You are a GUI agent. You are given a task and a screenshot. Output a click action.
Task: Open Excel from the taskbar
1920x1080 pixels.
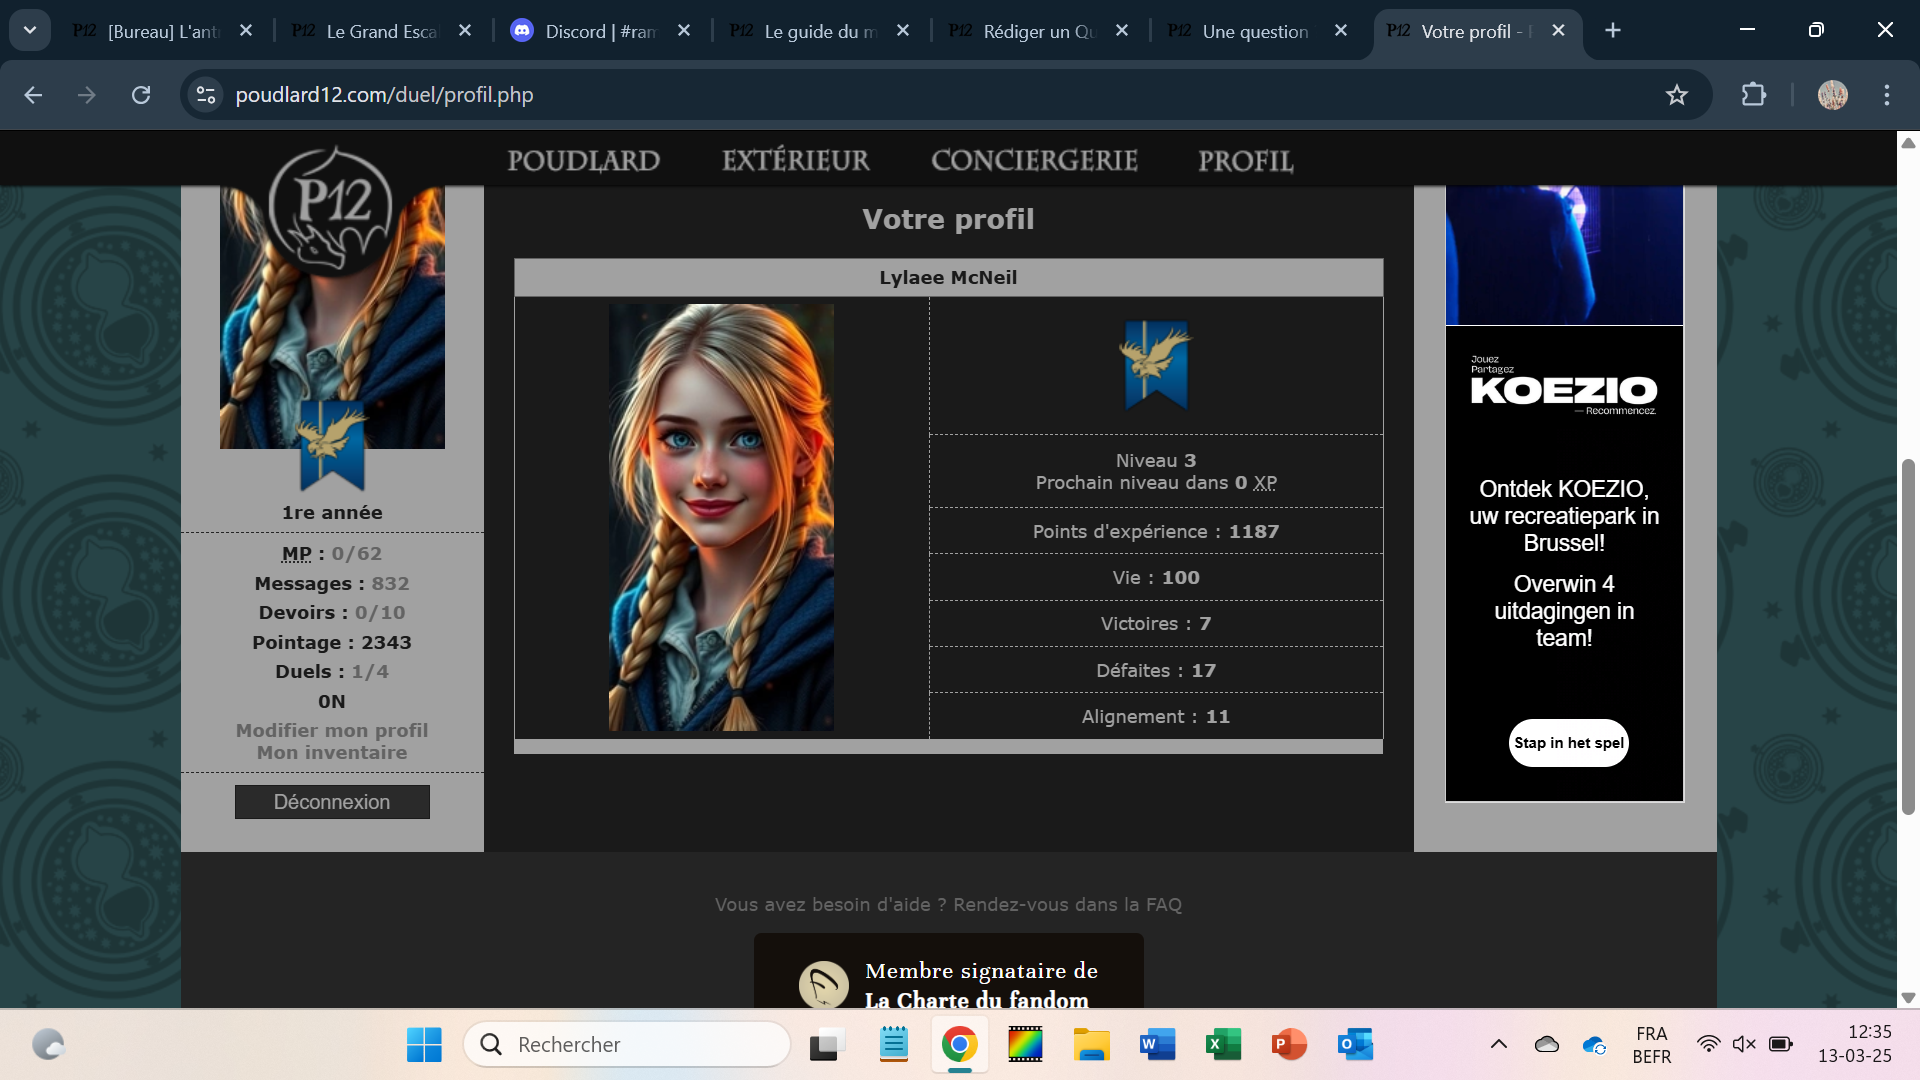coord(1222,1044)
